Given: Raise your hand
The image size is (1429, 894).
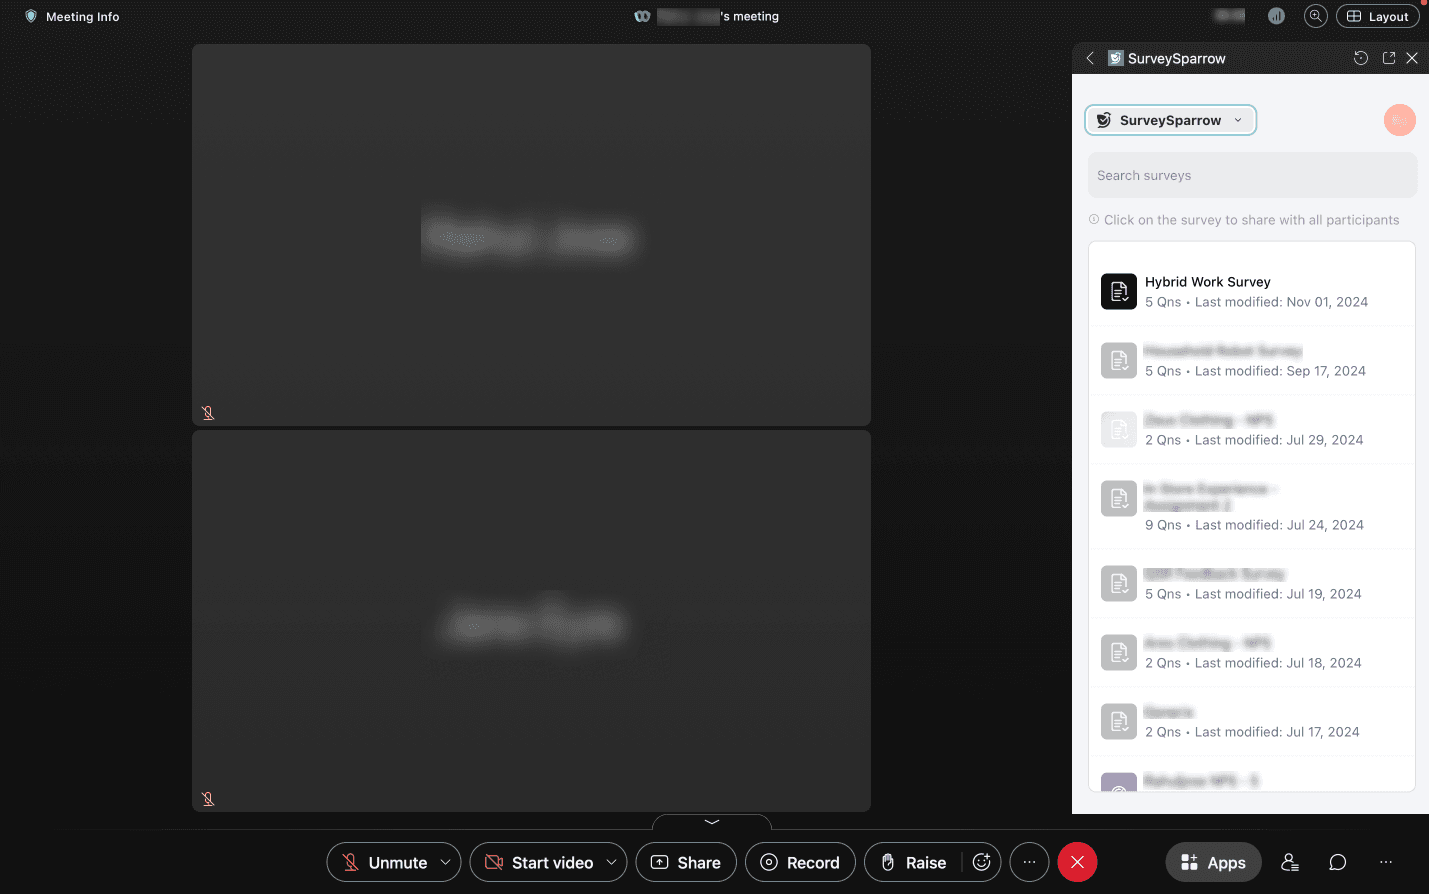Looking at the screenshot, I should coord(914,862).
